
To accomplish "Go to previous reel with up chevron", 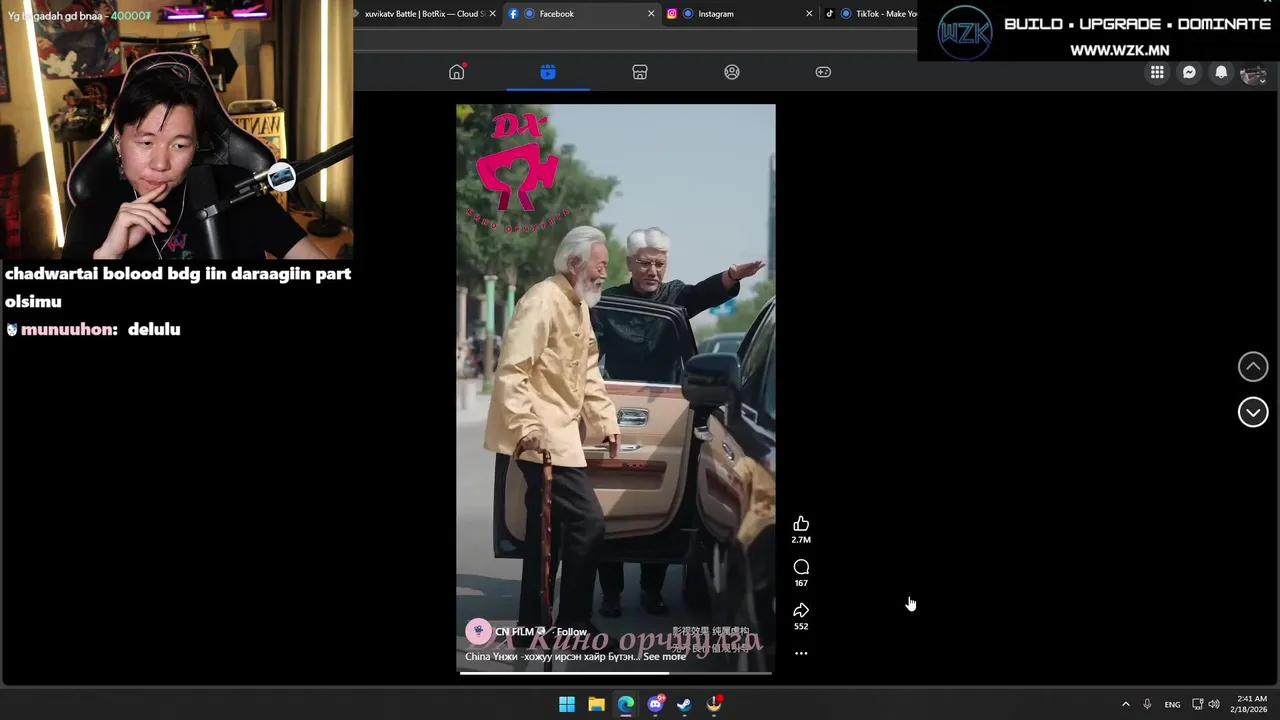I will 1253,367.
